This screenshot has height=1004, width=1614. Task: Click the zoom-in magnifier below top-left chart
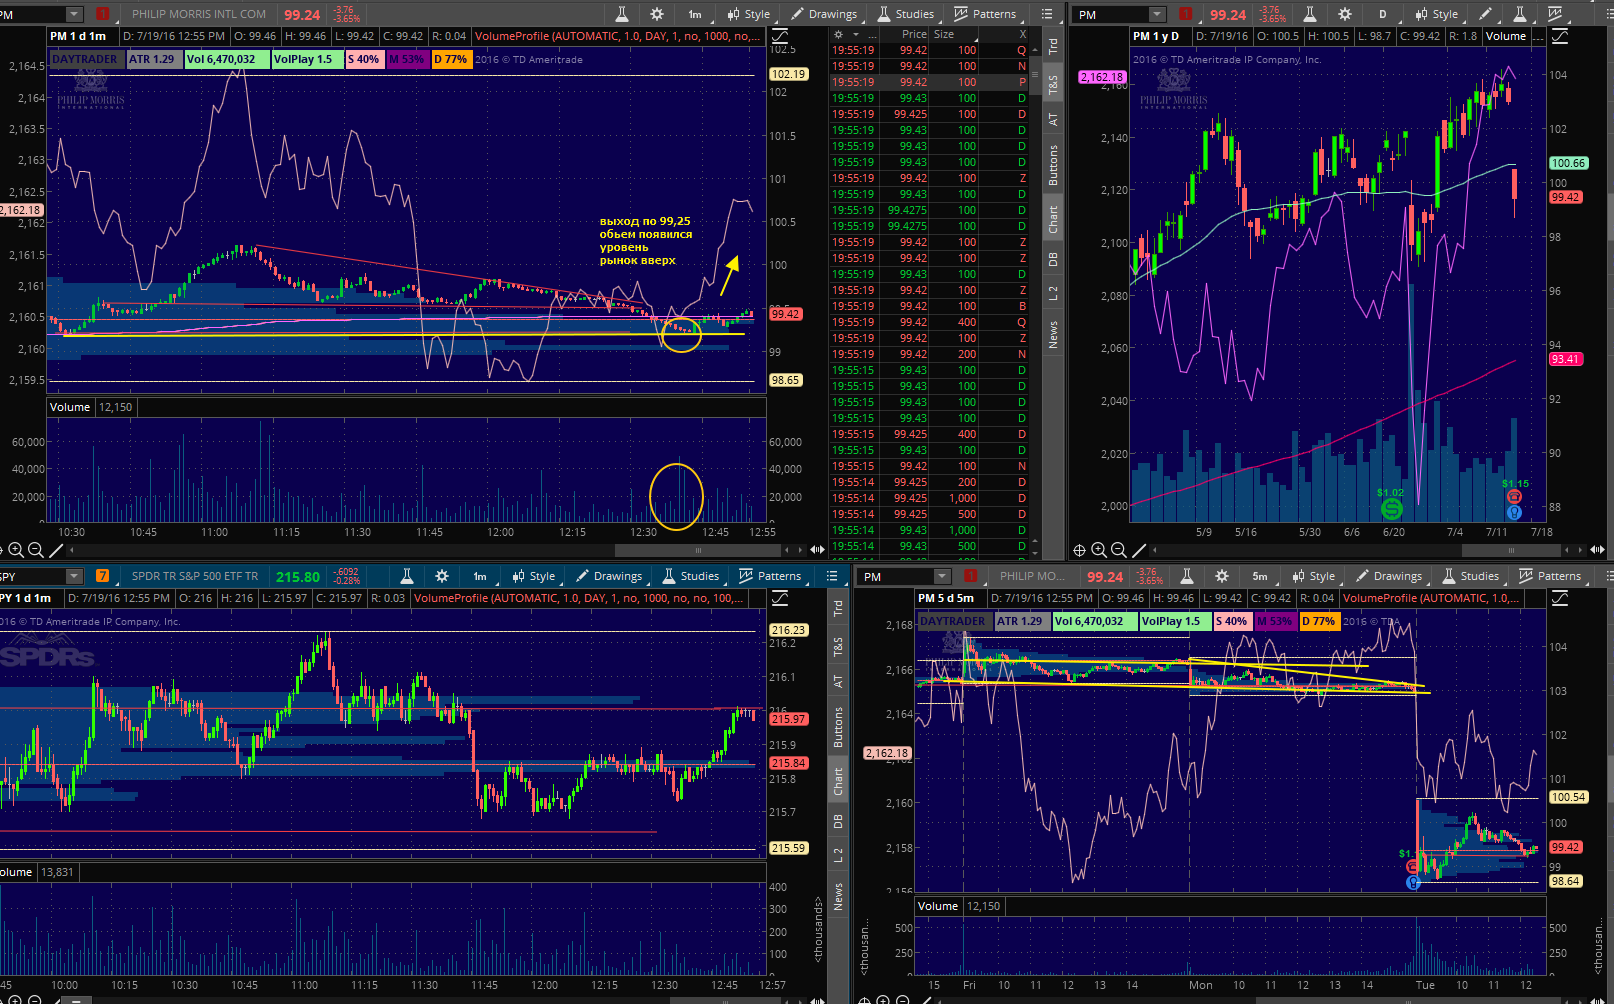point(16,550)
